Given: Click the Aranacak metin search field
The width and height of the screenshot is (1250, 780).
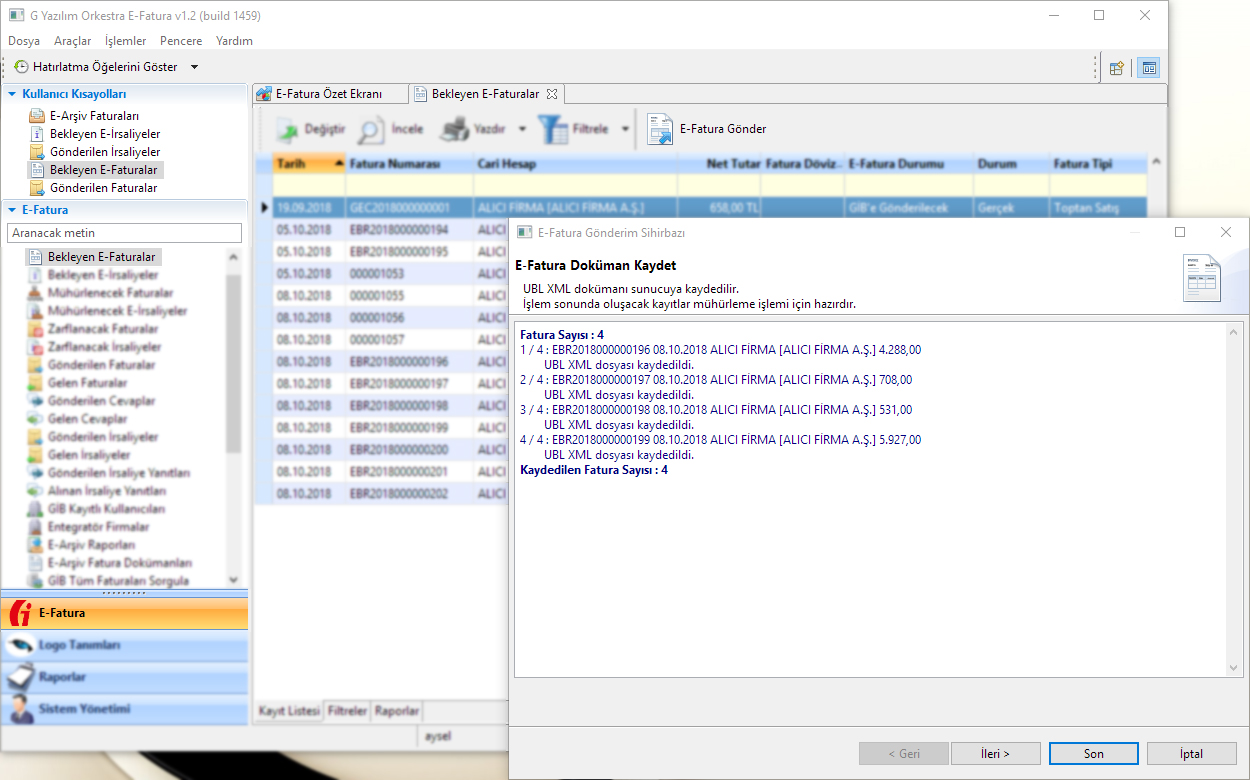Looking at the screenshot, I should tap(124, 233).
